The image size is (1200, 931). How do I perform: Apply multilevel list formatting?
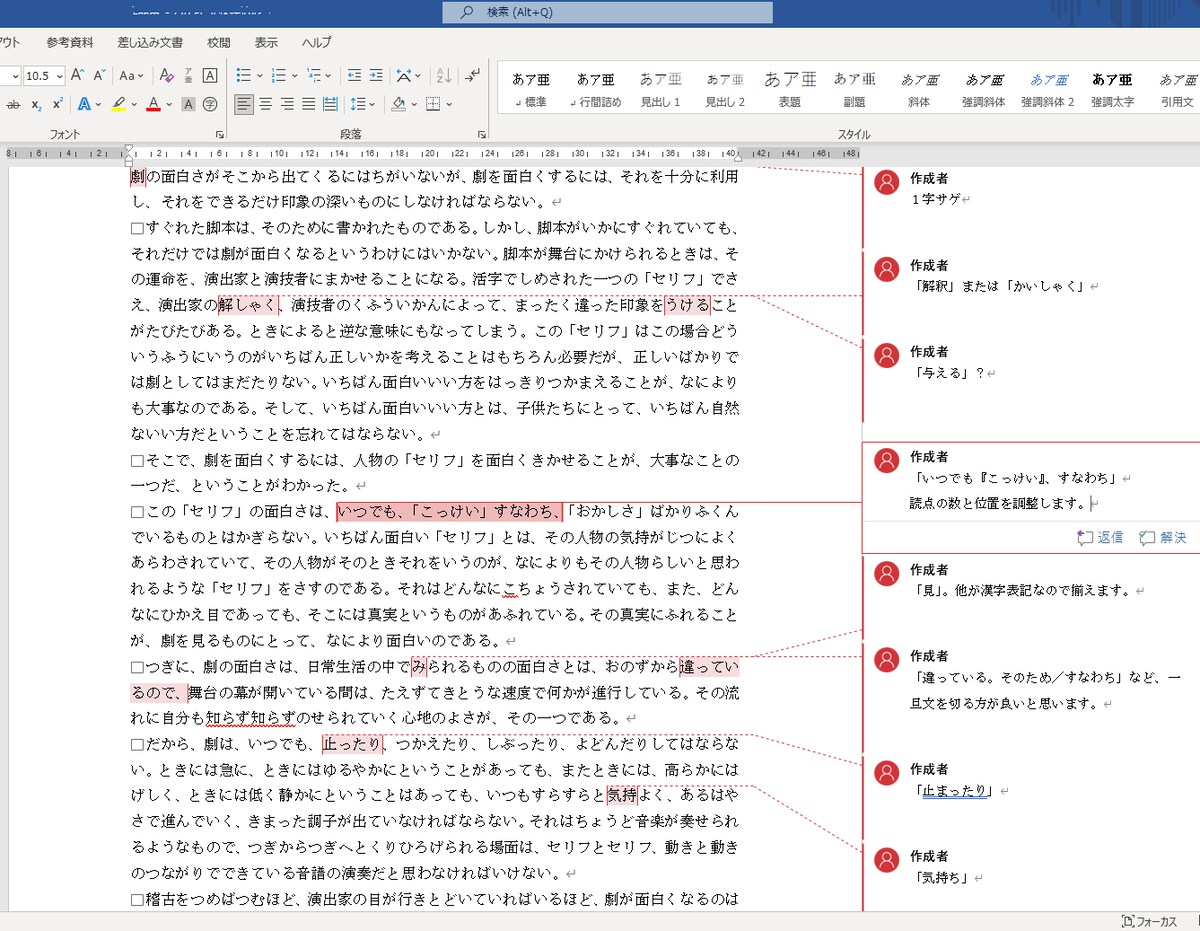[x=314, y=75]
